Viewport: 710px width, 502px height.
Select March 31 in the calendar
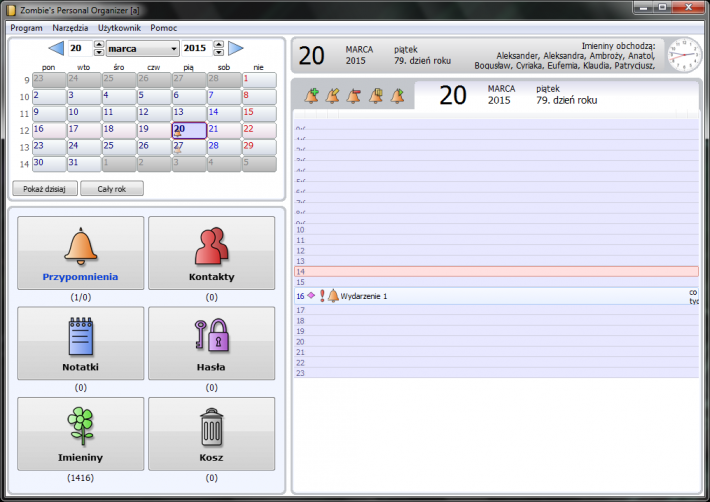tap(84, 164)
